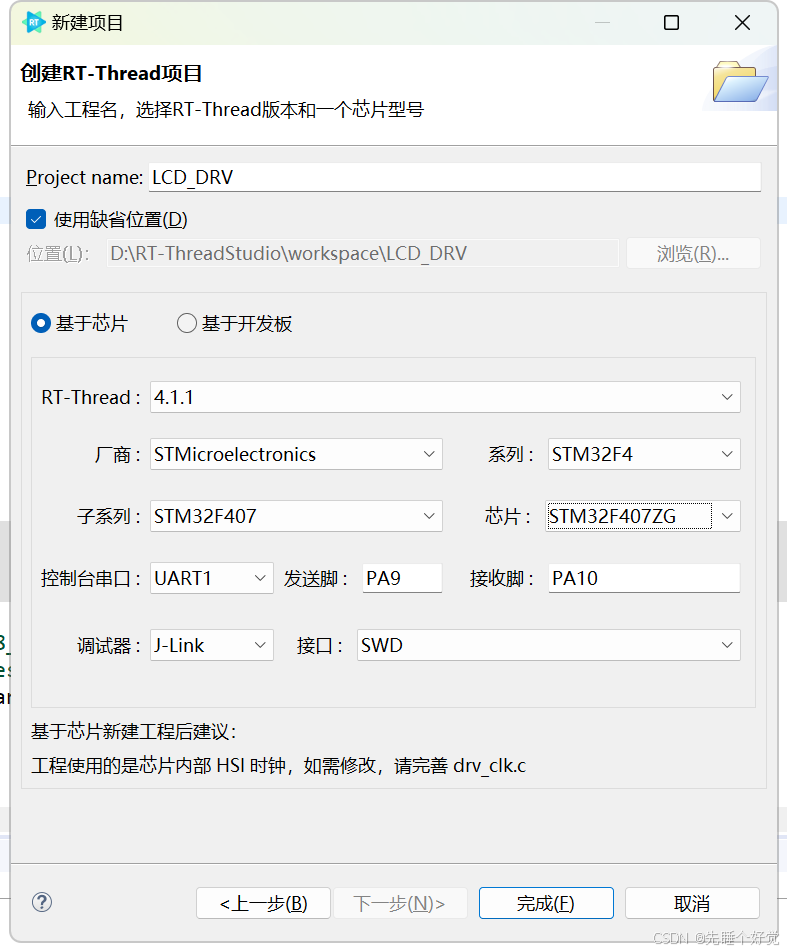
Task: Open the 厂商 STMicroelectronics dropdown
Action: [x=296, y=454]
